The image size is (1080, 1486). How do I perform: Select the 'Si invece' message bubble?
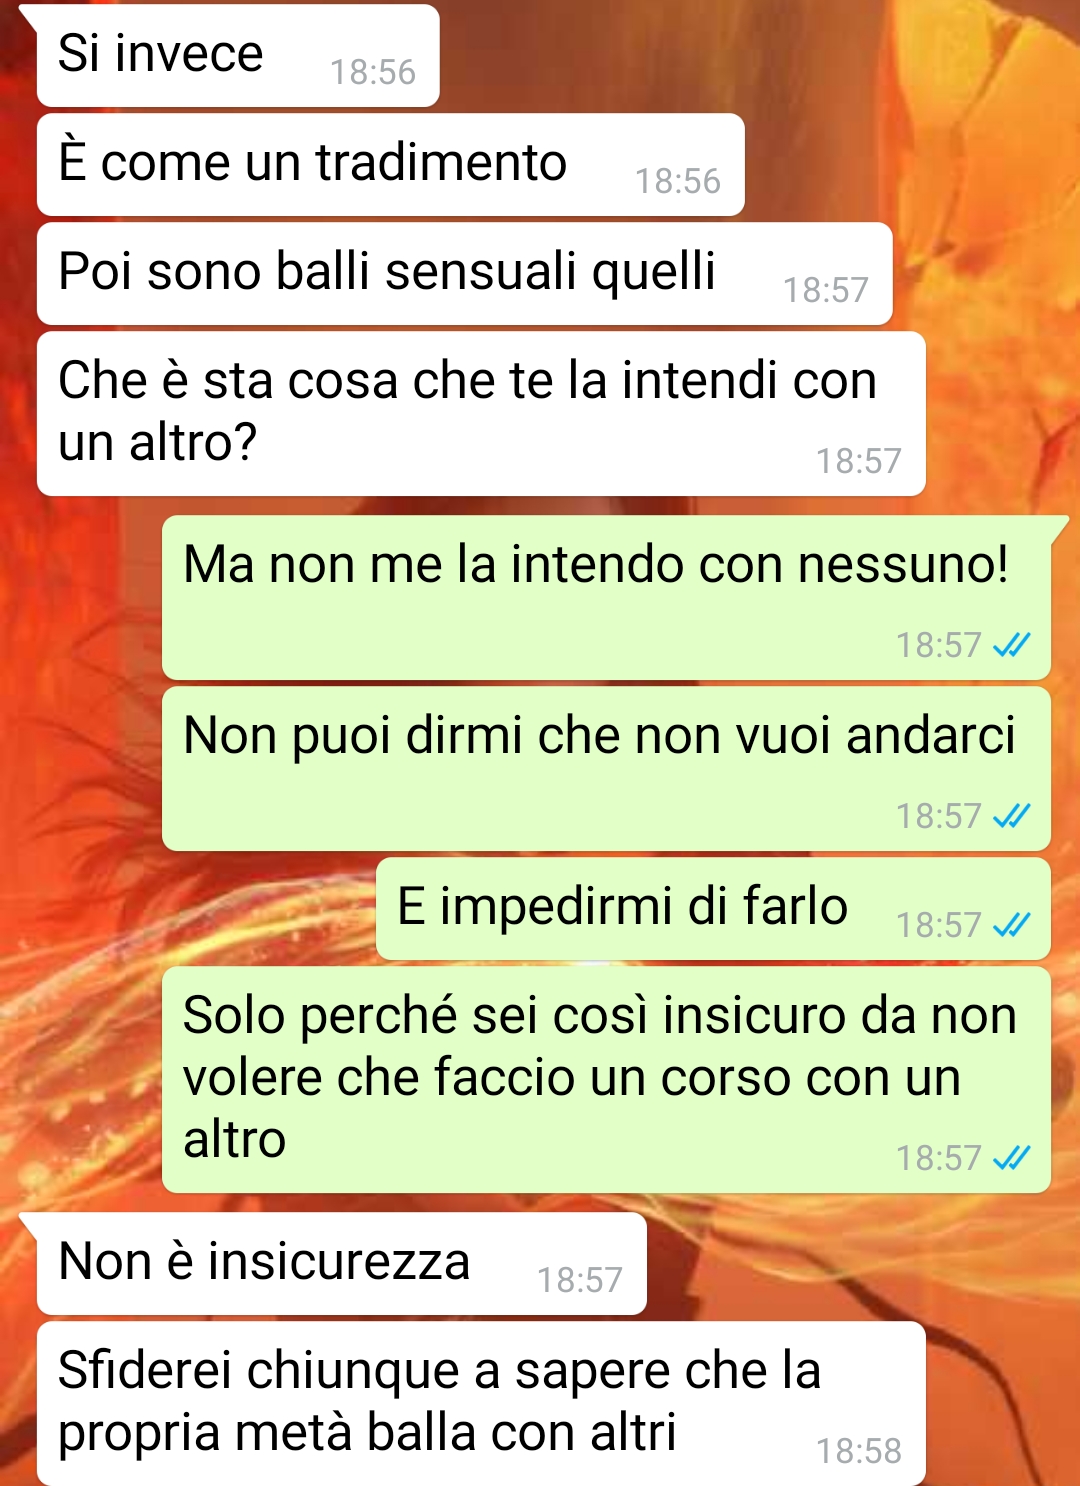(x=238, y=56)
